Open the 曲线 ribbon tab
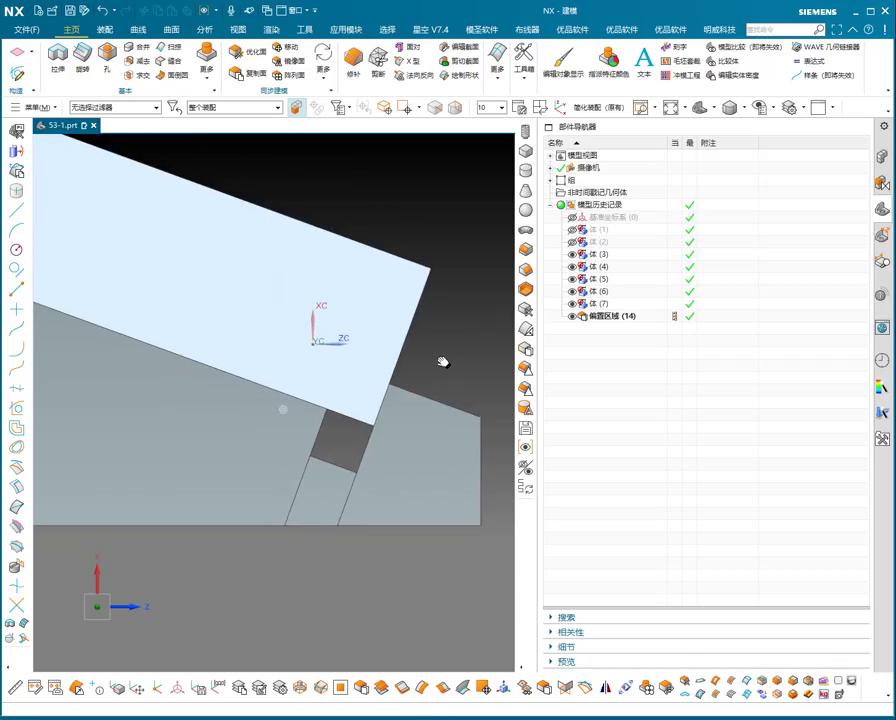This screenshot has width=896, height=720. click(x=138, y=30)
